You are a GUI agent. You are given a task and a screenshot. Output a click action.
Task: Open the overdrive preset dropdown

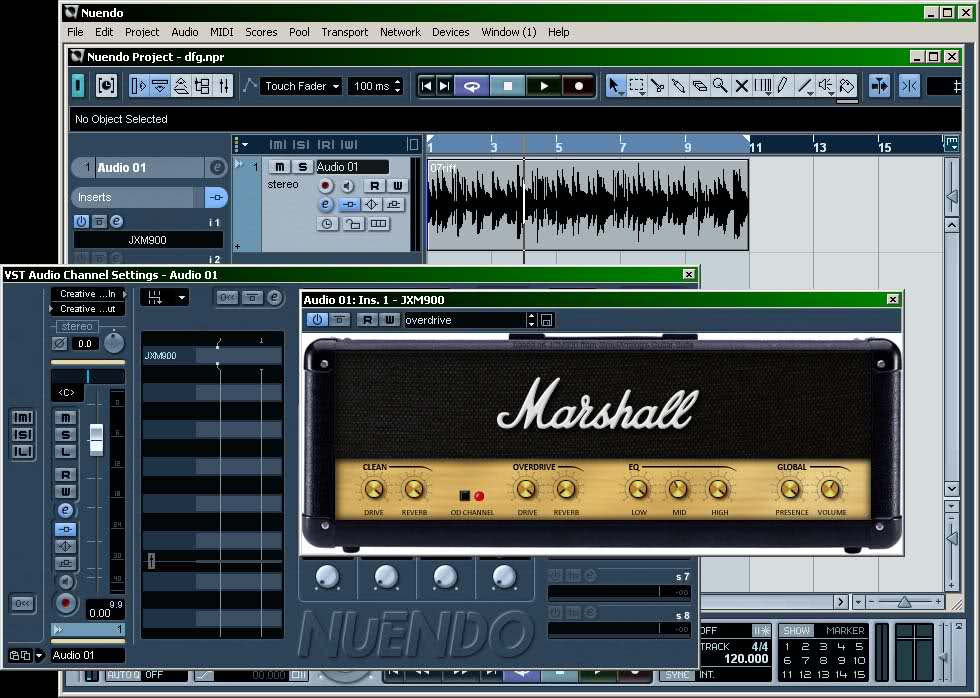(531, 320)
